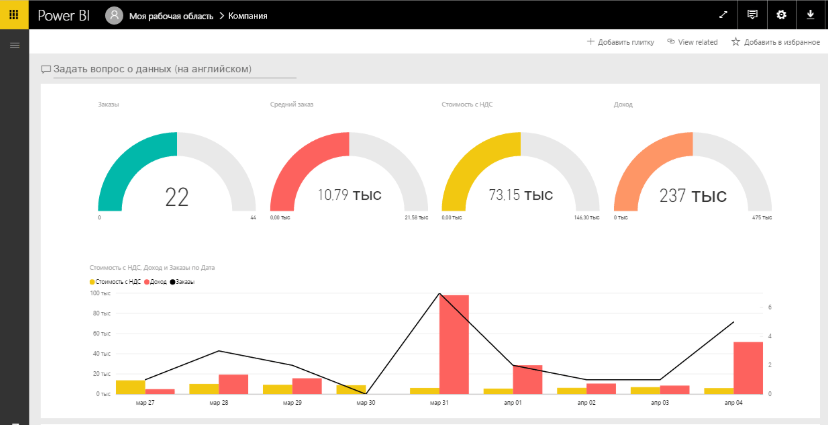Click the View related link icon
This screenshot has width=828, height=425.
[671, 42]
